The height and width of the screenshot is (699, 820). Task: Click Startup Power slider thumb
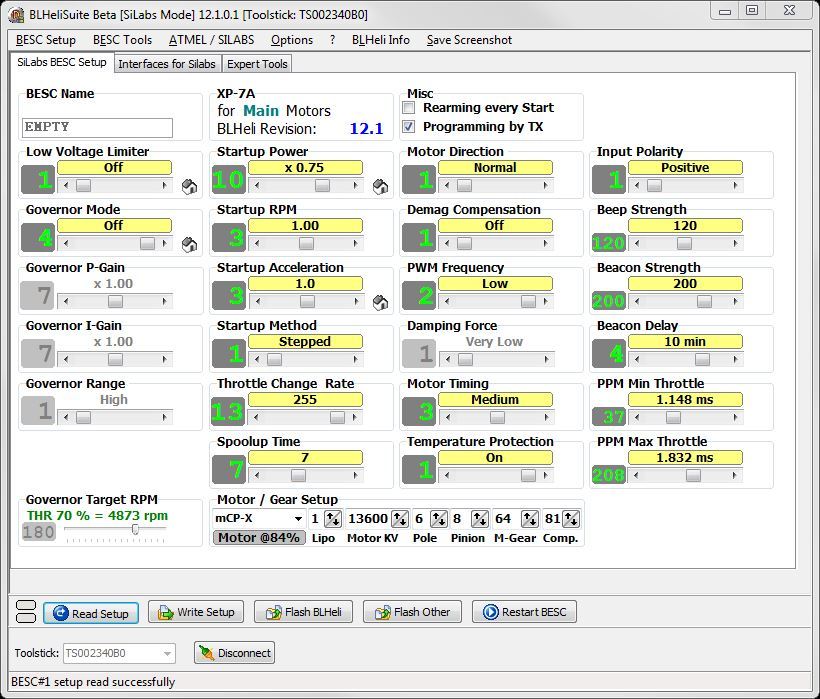pyautogui.click(x=322, y=186)
